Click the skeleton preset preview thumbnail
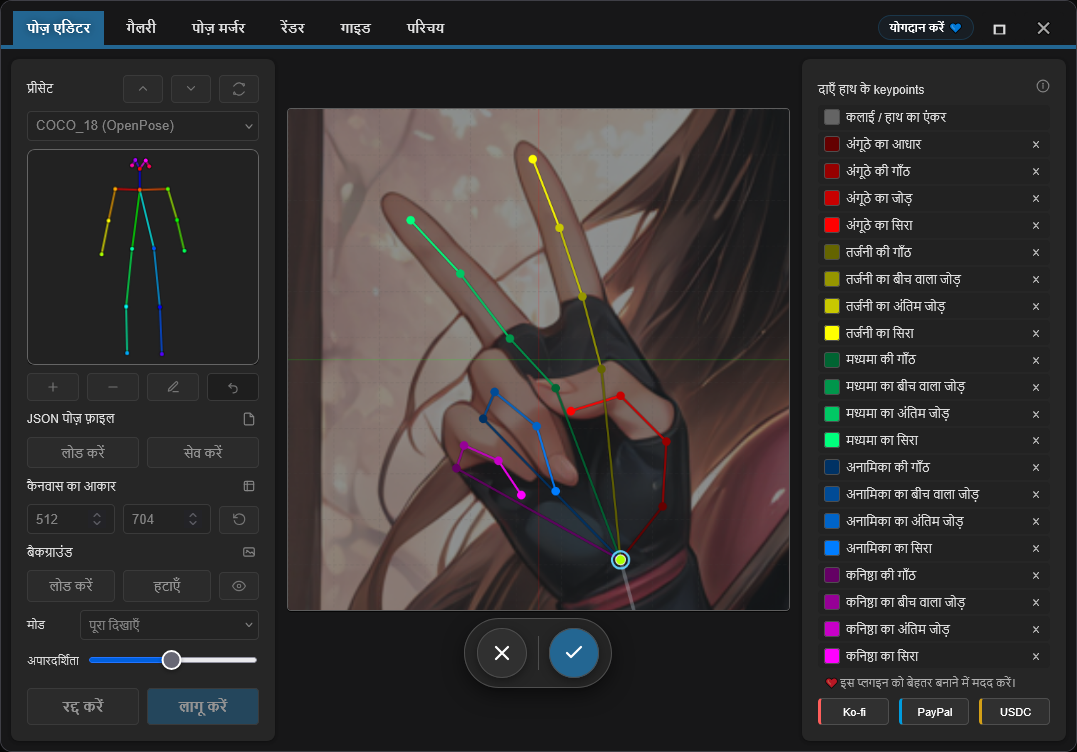The width and height of the screenshot is (1077, 752). 143,257
